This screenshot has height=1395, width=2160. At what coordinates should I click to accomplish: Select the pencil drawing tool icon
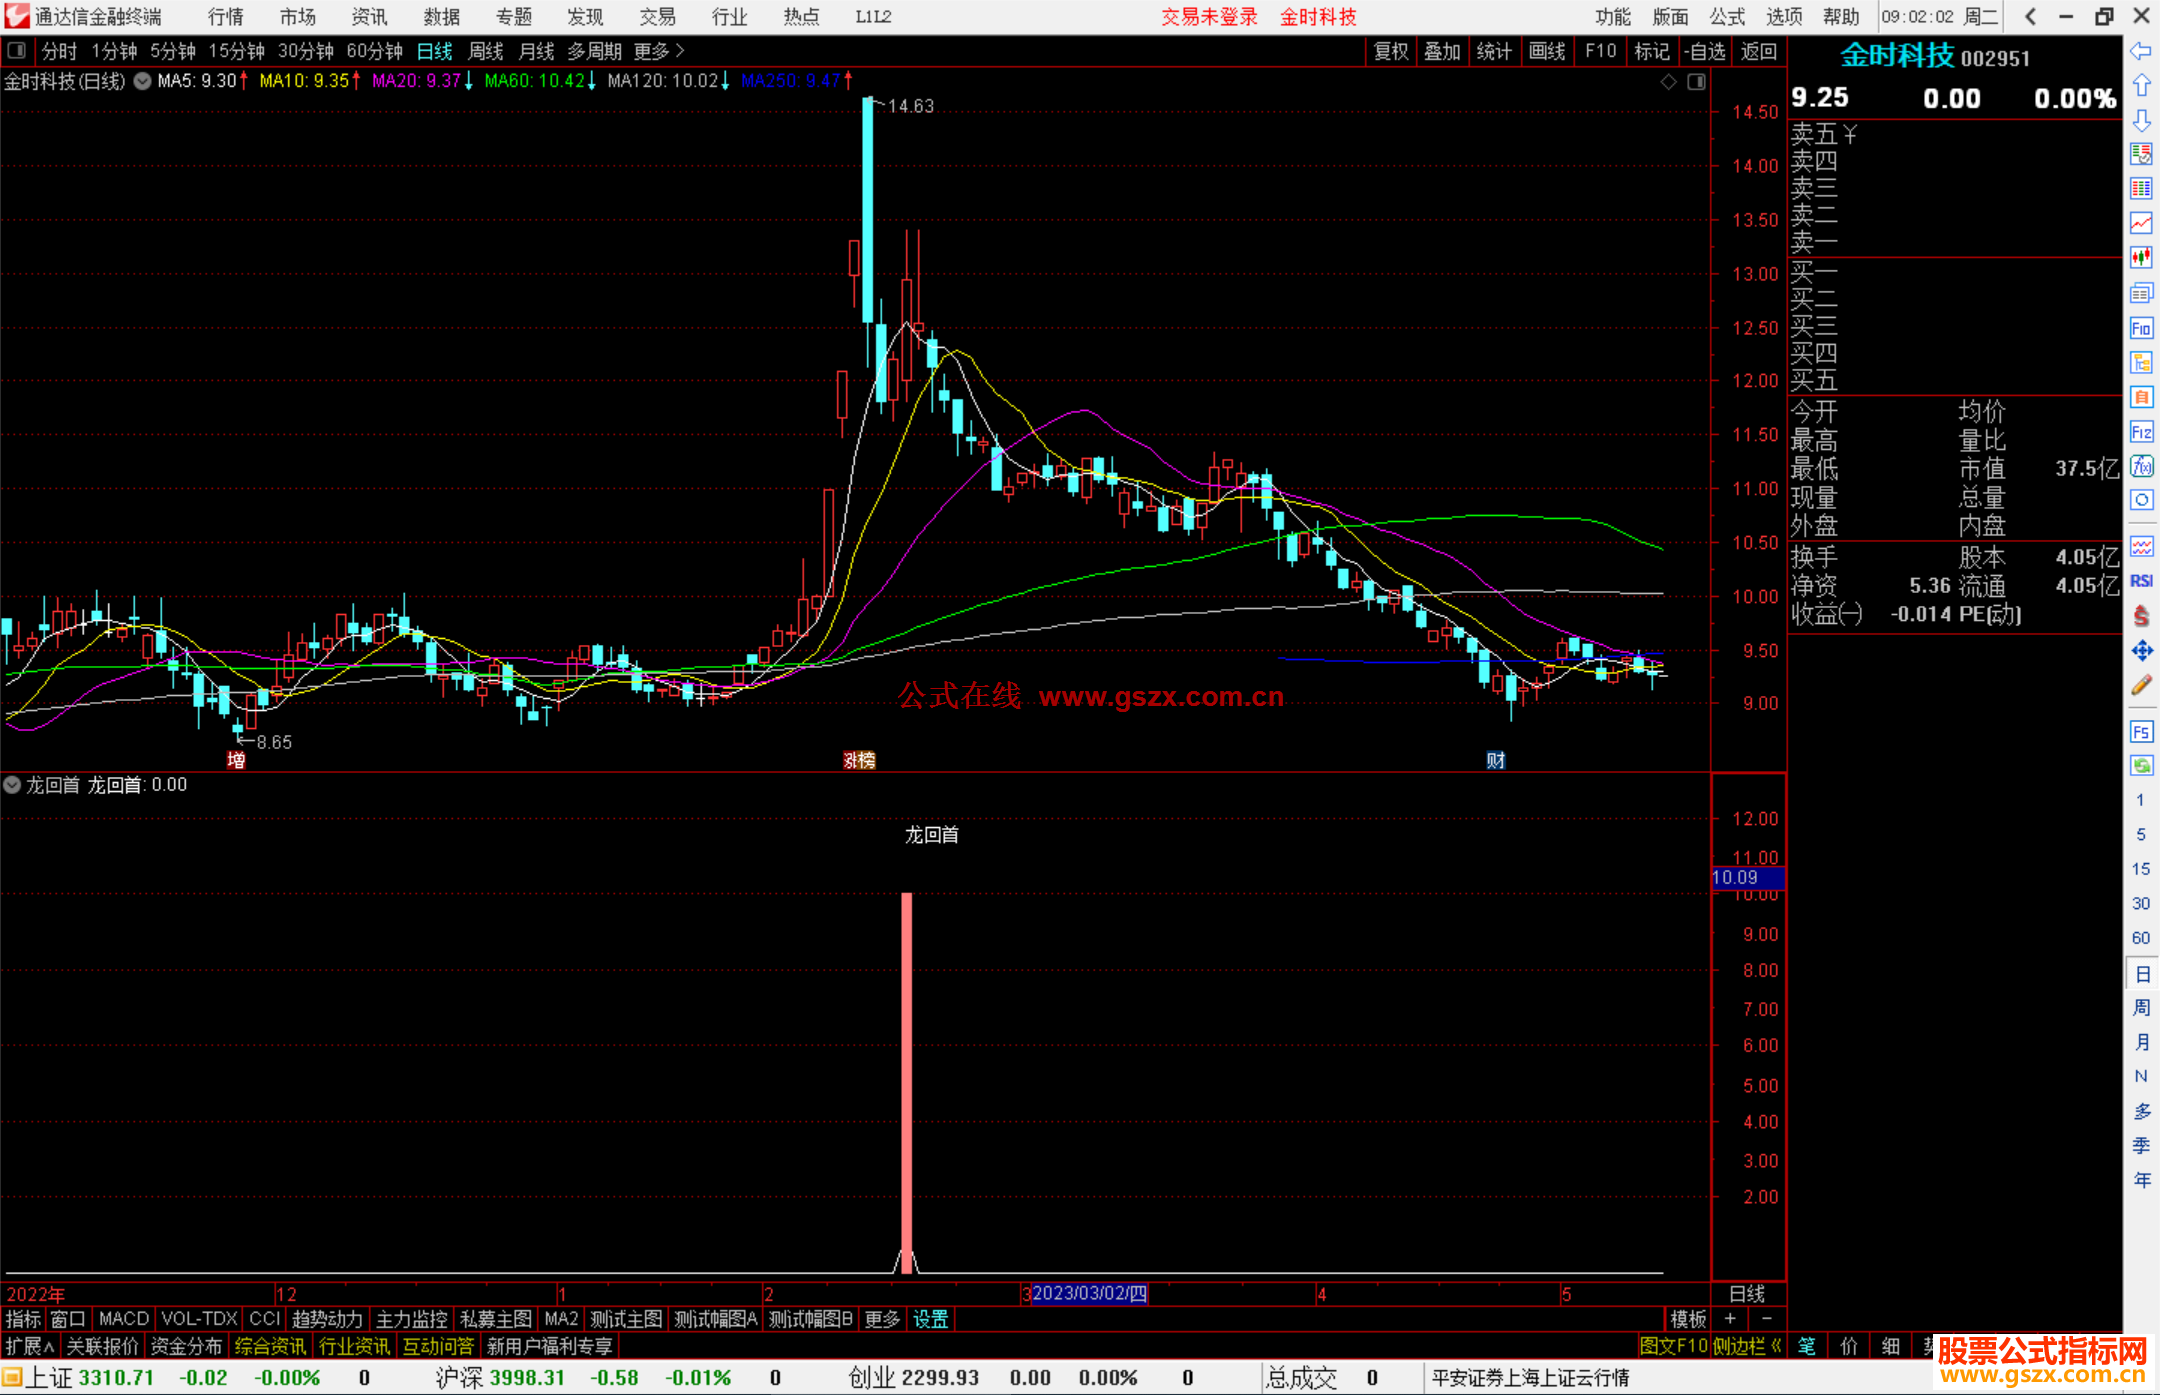[2141, 686]
